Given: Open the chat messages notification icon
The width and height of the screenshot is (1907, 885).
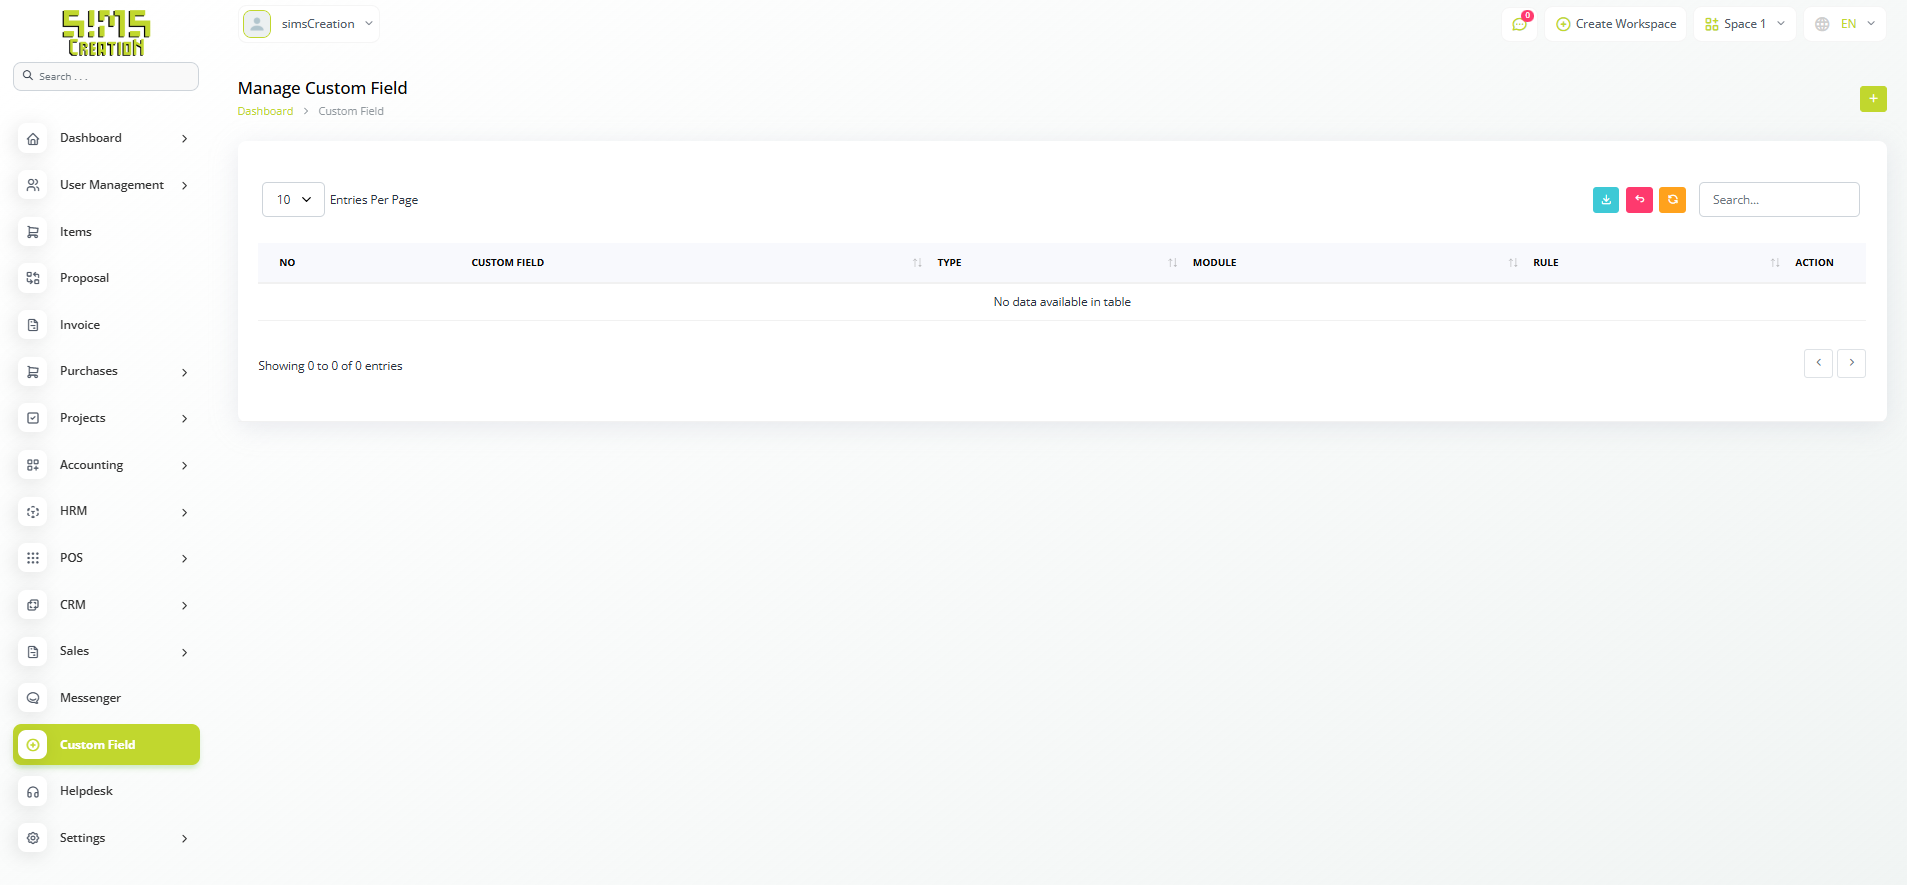Looking at the screenshot, I should pos(1519,24).
